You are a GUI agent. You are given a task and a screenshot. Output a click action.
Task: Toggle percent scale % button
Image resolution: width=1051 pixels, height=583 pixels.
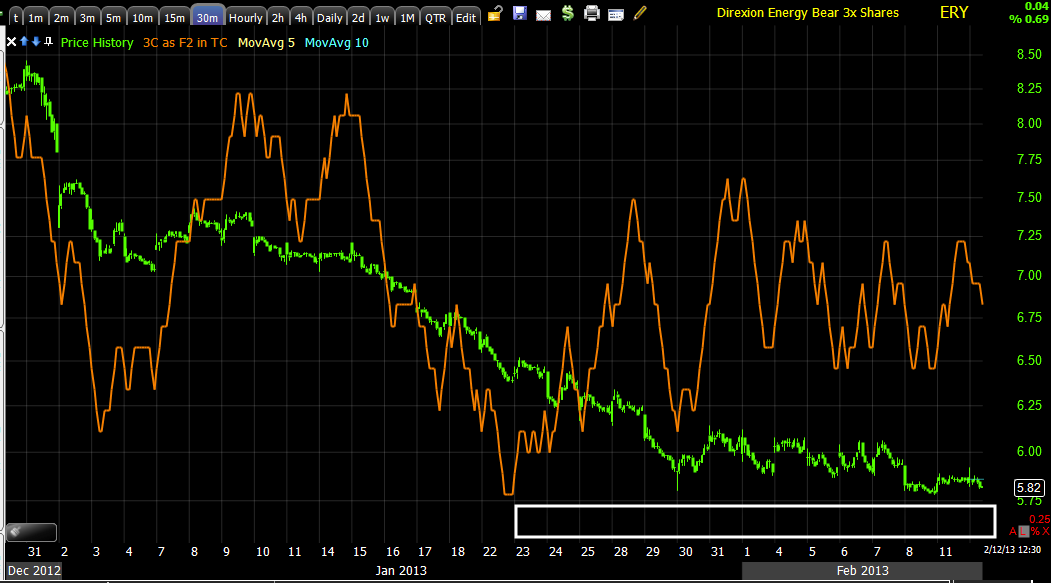point(1035,531)
